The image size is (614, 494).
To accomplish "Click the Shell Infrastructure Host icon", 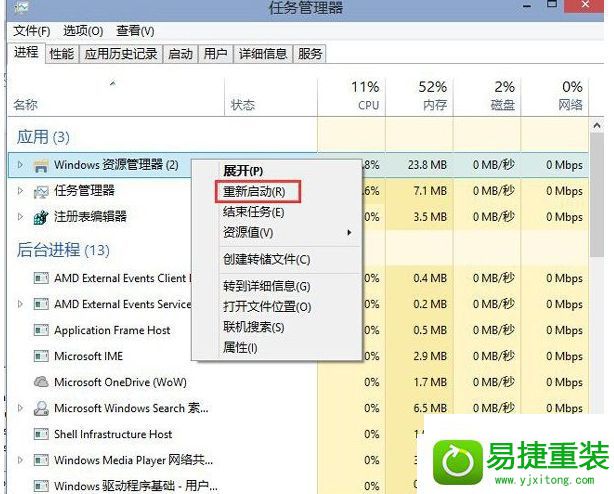I will [x=41, y=434].
